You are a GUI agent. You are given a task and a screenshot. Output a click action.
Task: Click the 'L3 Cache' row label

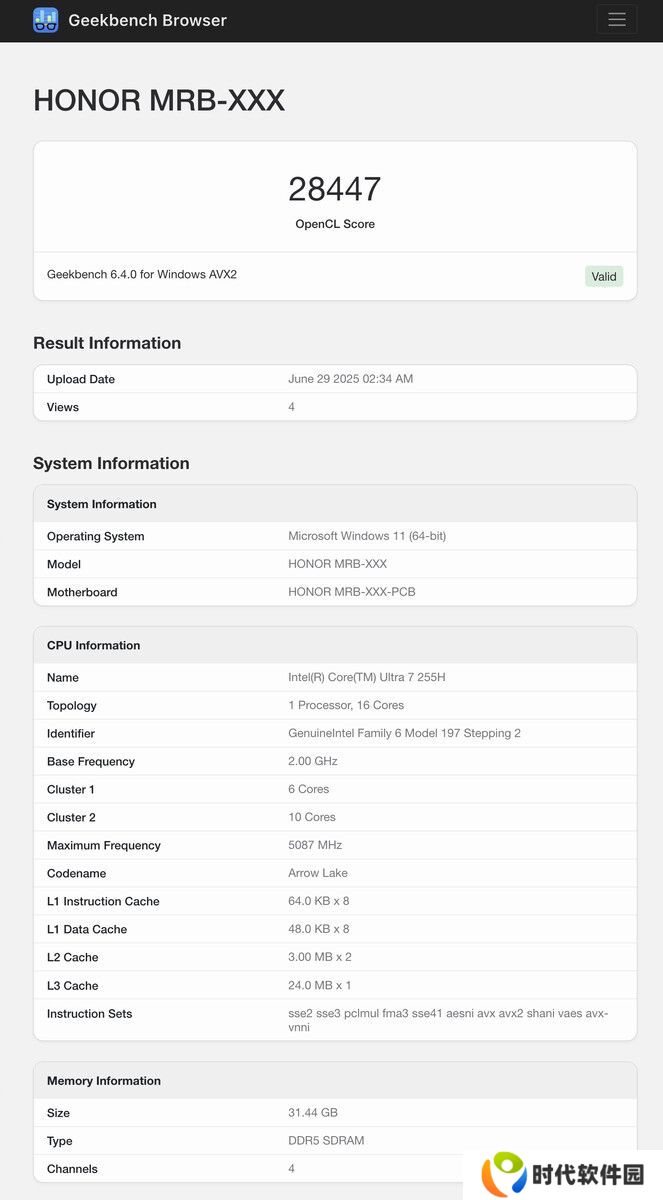(73, 985)
